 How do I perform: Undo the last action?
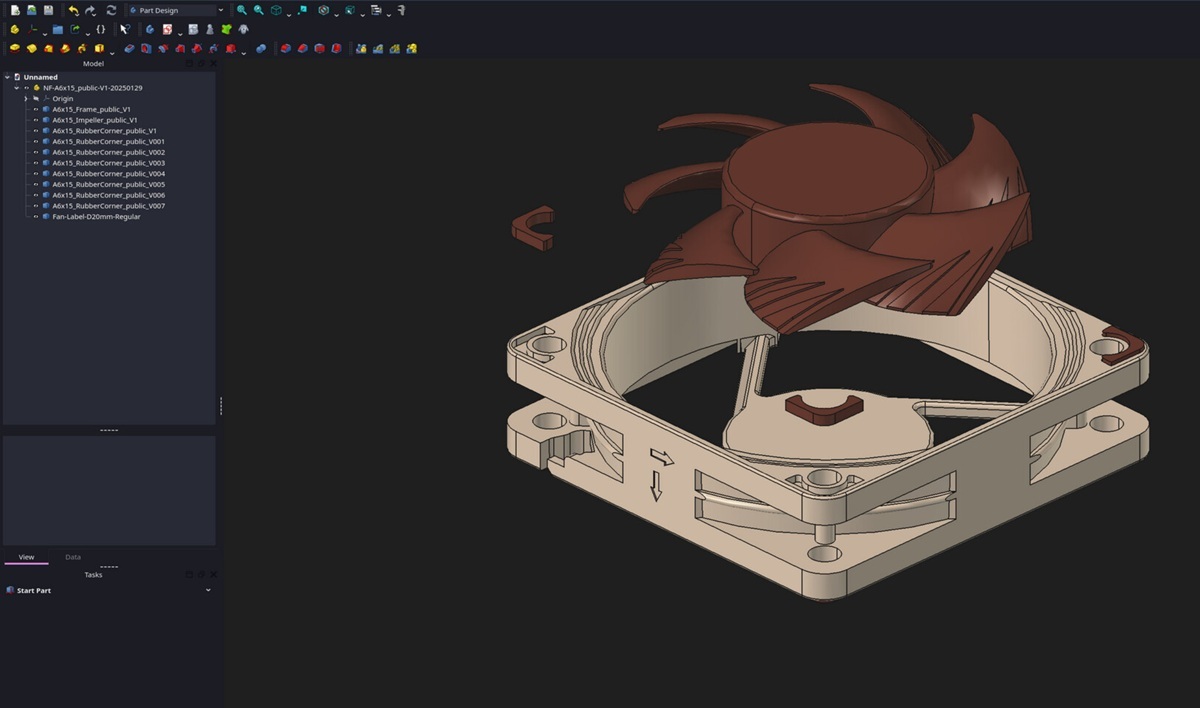point(73,10)
